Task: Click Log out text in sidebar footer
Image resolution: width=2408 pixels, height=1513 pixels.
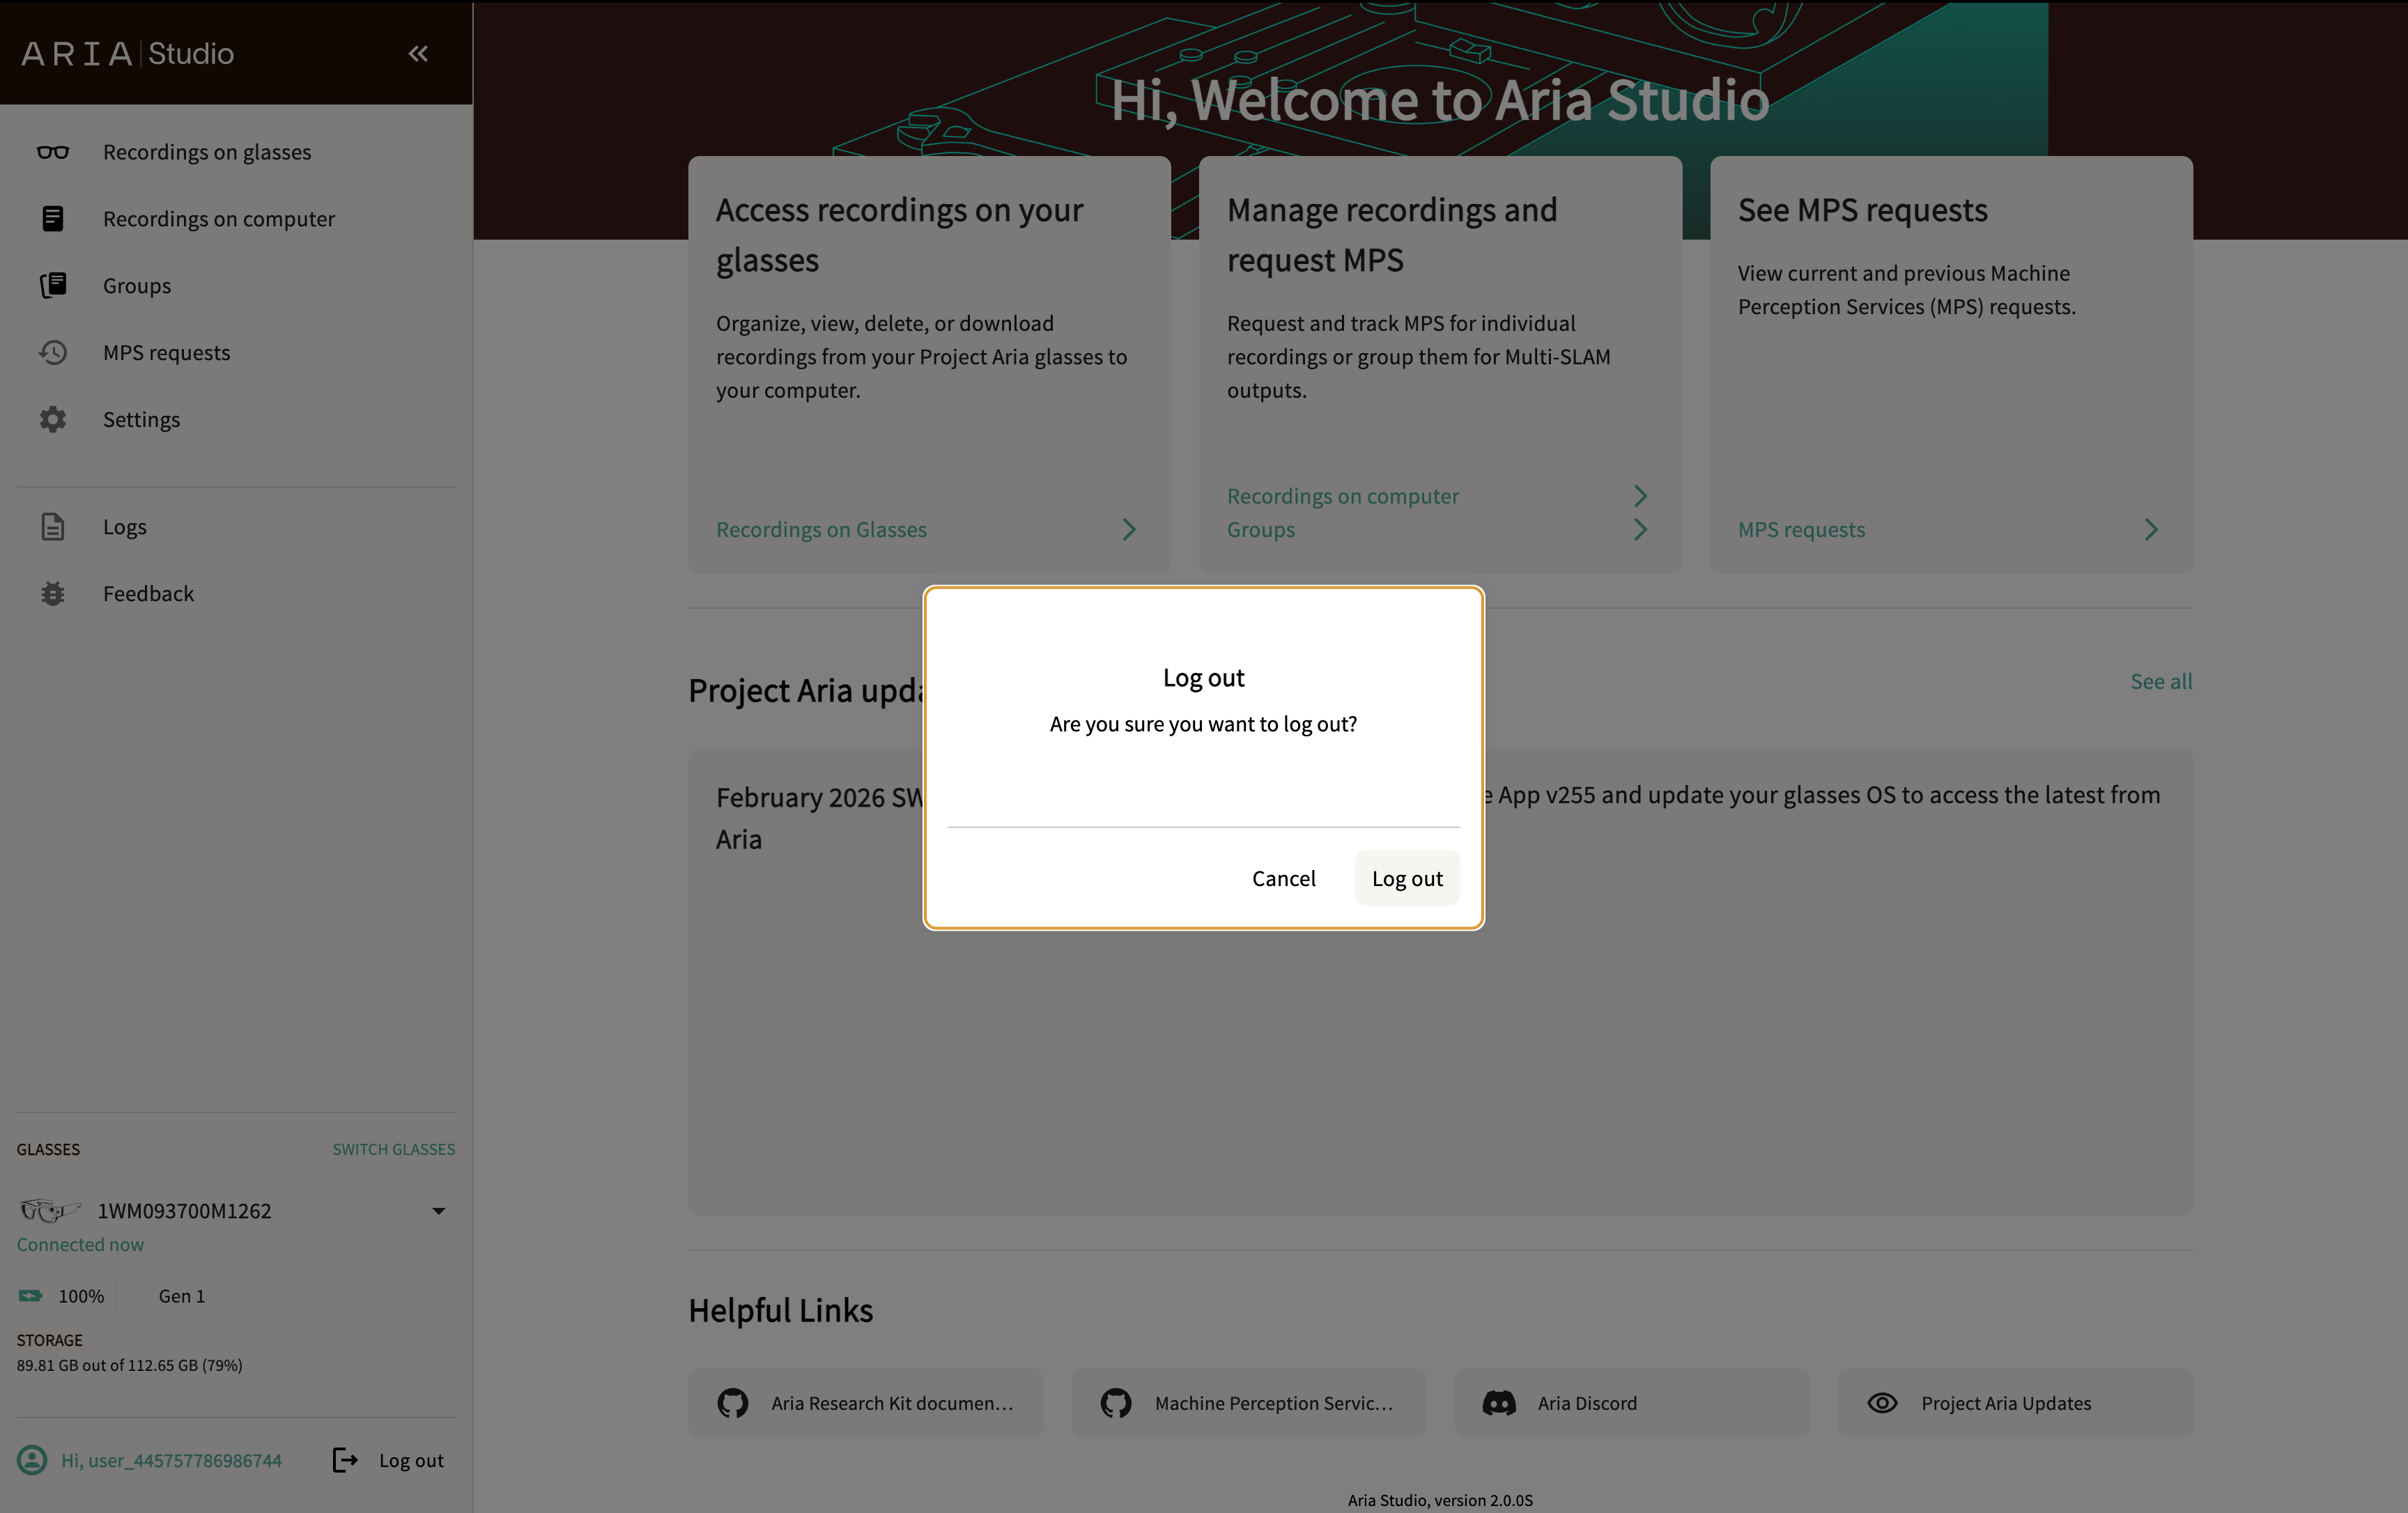Action: point(411,1460)
